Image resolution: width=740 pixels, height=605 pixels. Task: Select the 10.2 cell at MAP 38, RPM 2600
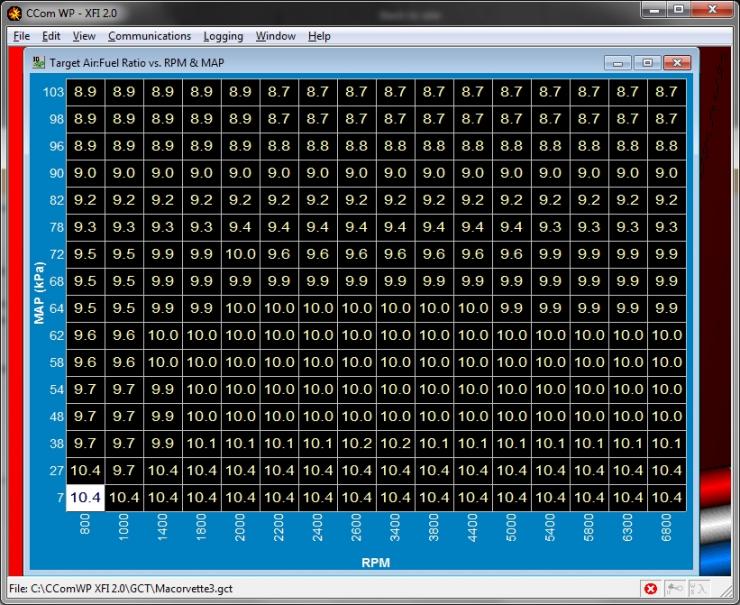click(x=356, y=444)
